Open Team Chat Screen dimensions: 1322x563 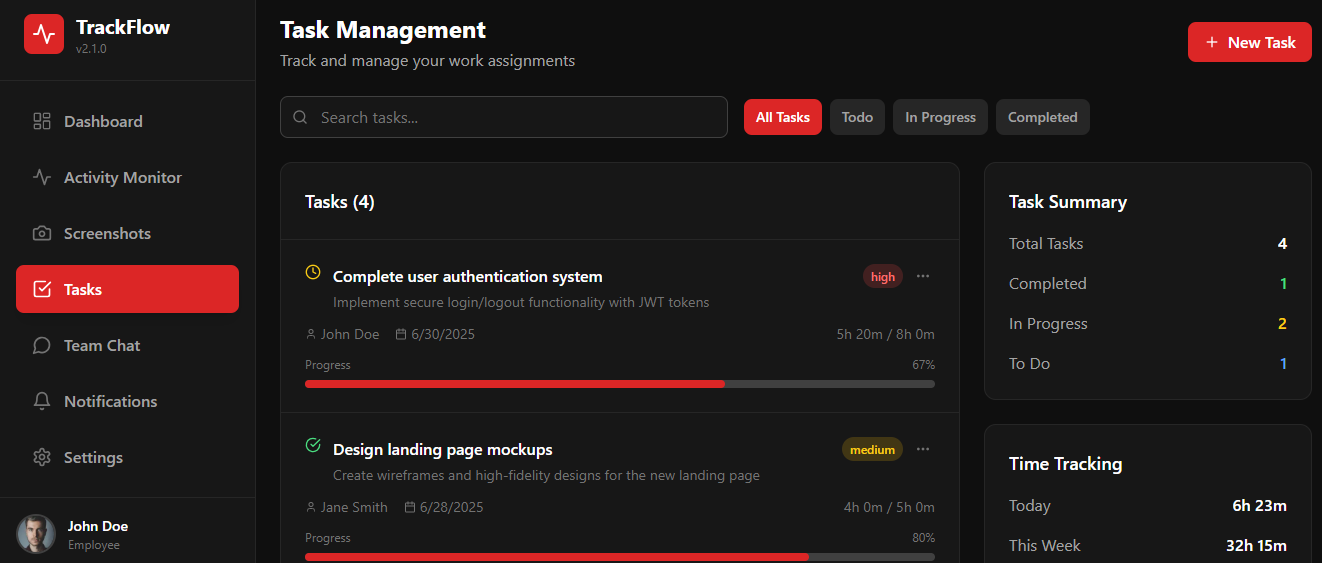pos(127,345)
